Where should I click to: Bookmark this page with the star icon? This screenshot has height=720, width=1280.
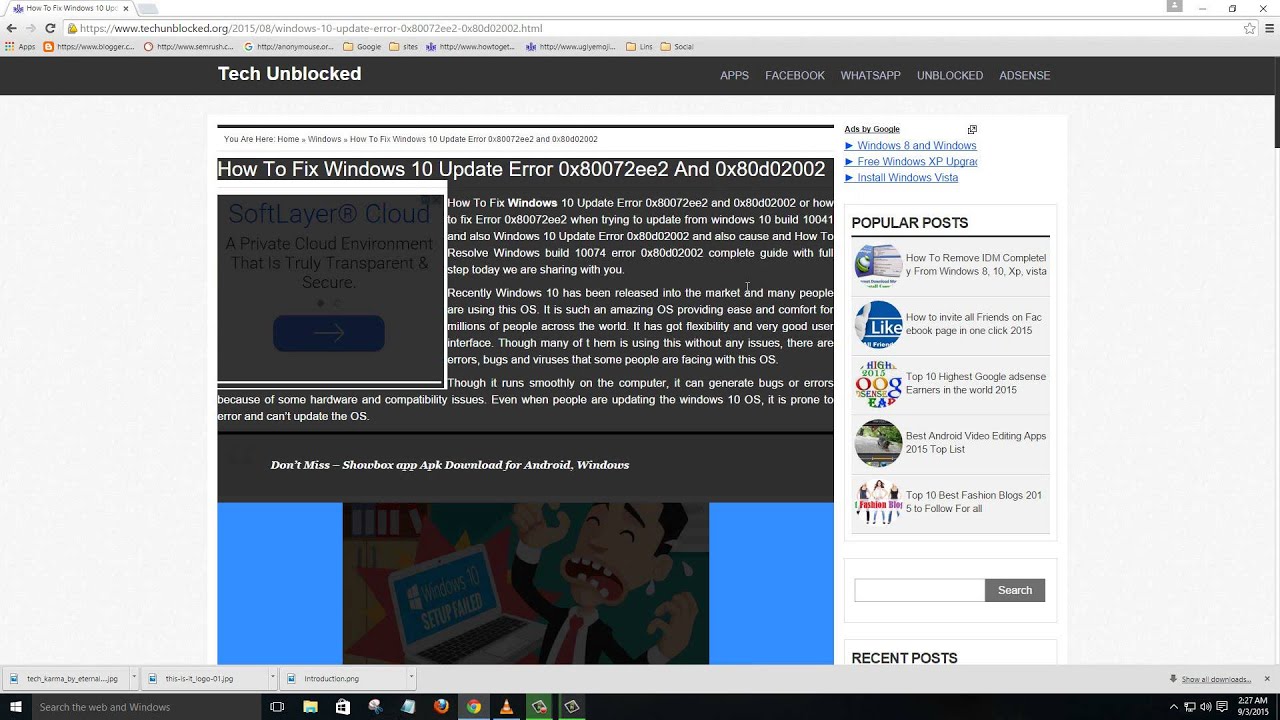tap(1249, 29)
